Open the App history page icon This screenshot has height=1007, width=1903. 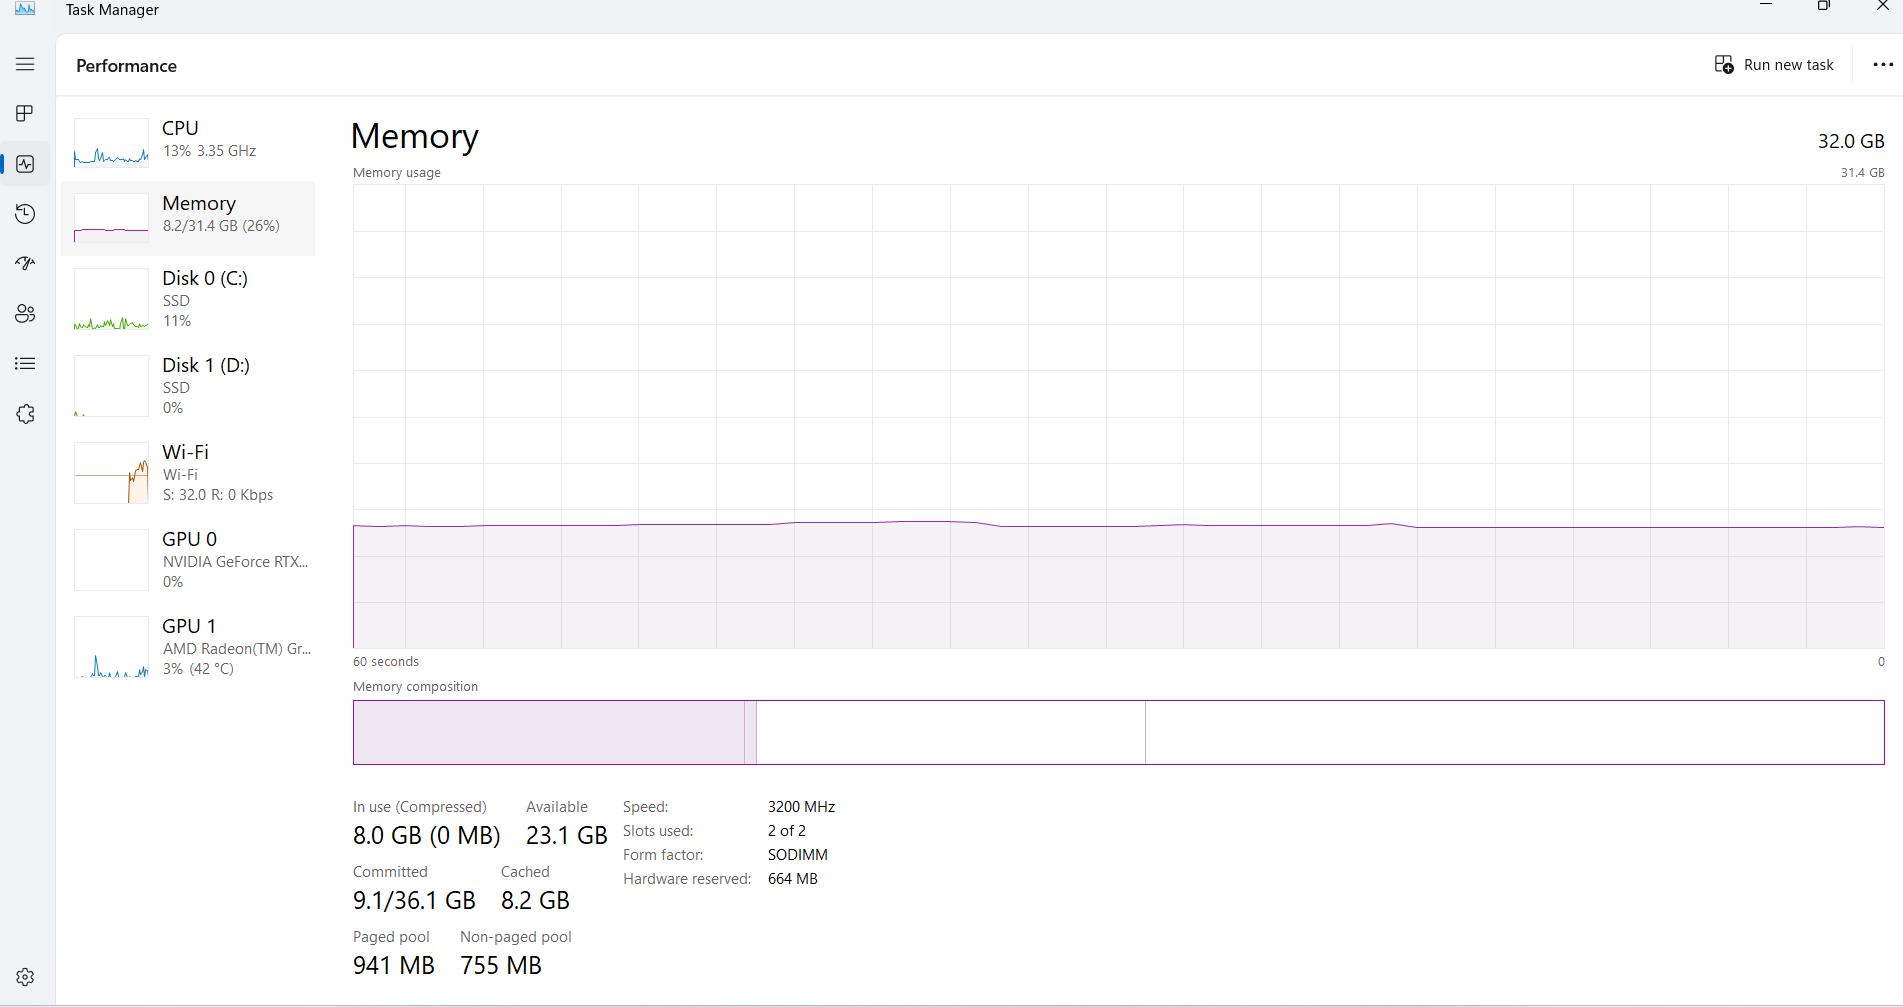click(x=25, y=214)
